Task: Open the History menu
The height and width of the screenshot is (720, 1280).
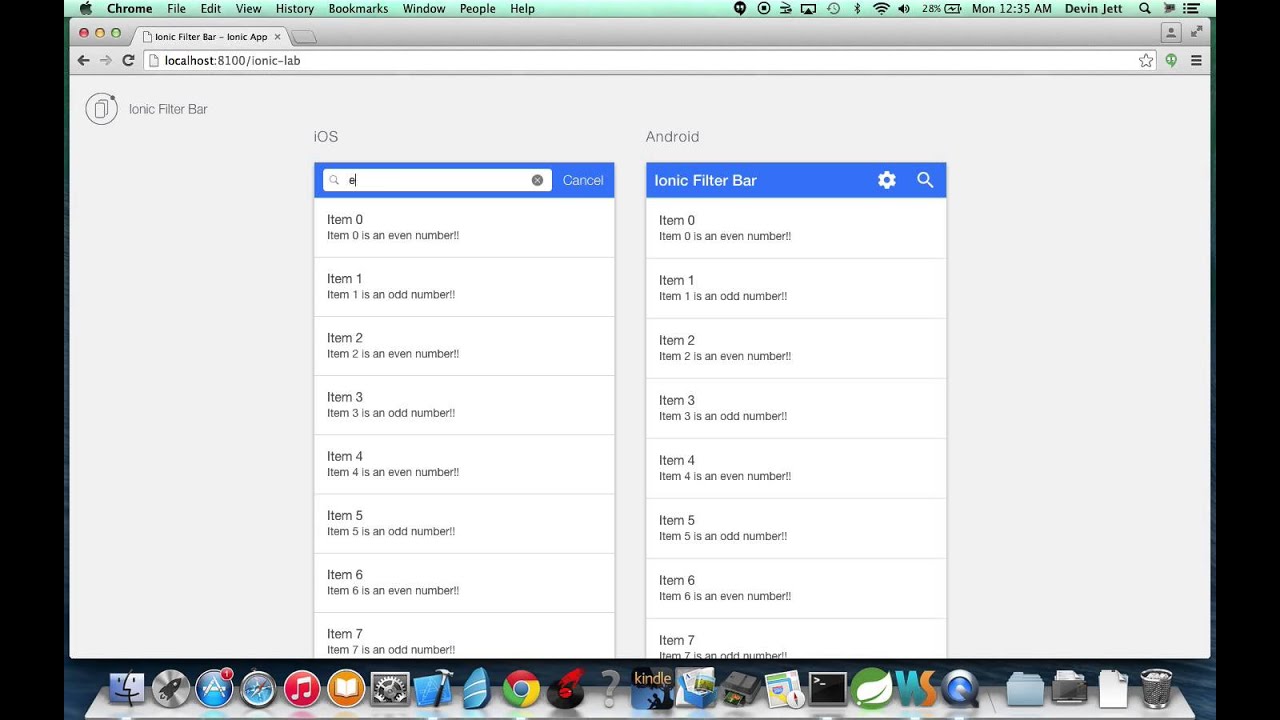Action: coord(295,8)
